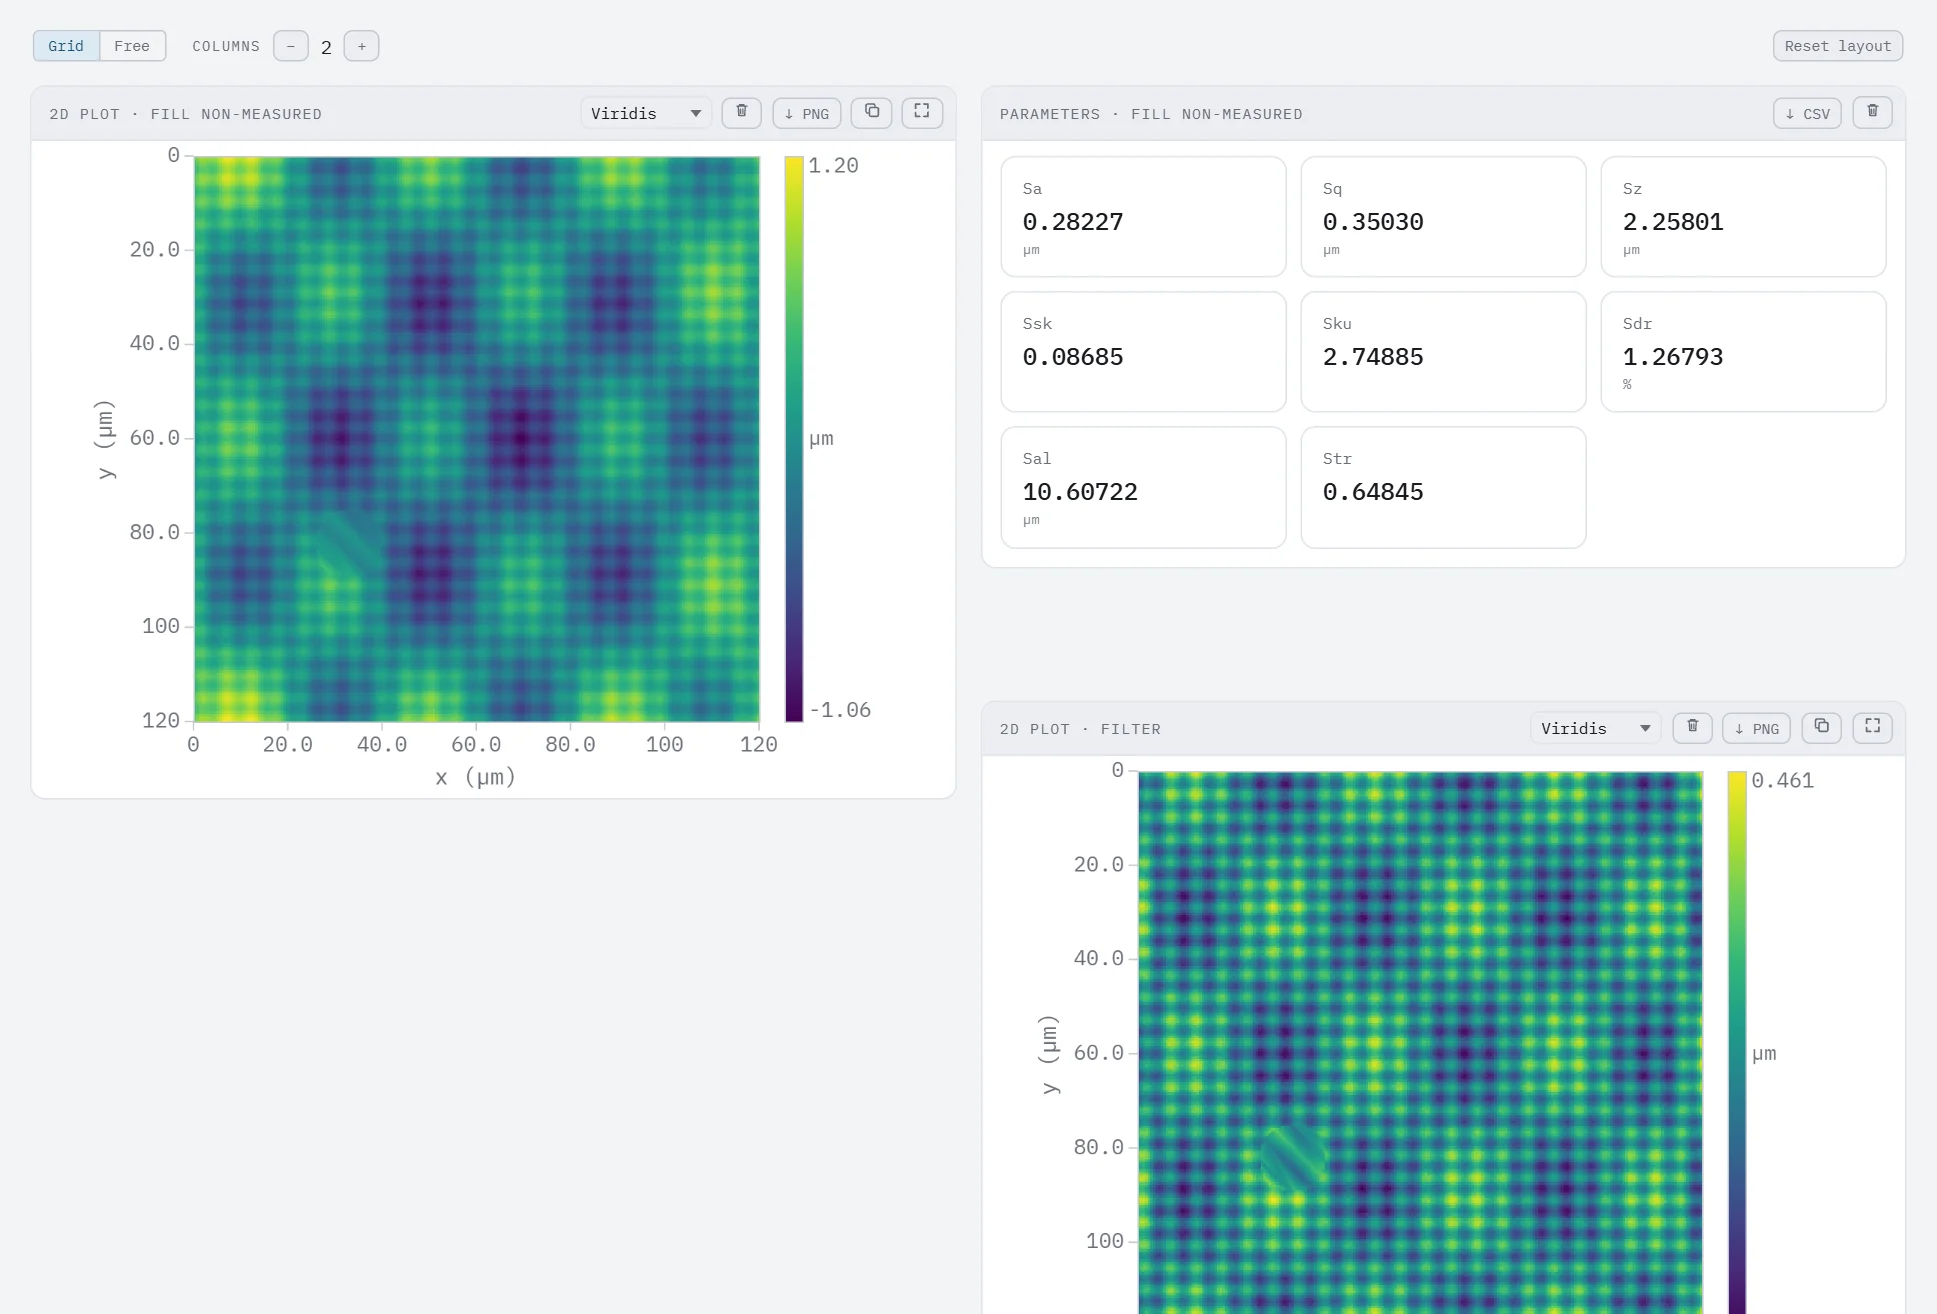The width and height of the screenshot is (1937, 1314).
Task: Decrease the column count with minus
Action: tap(291, 46)
